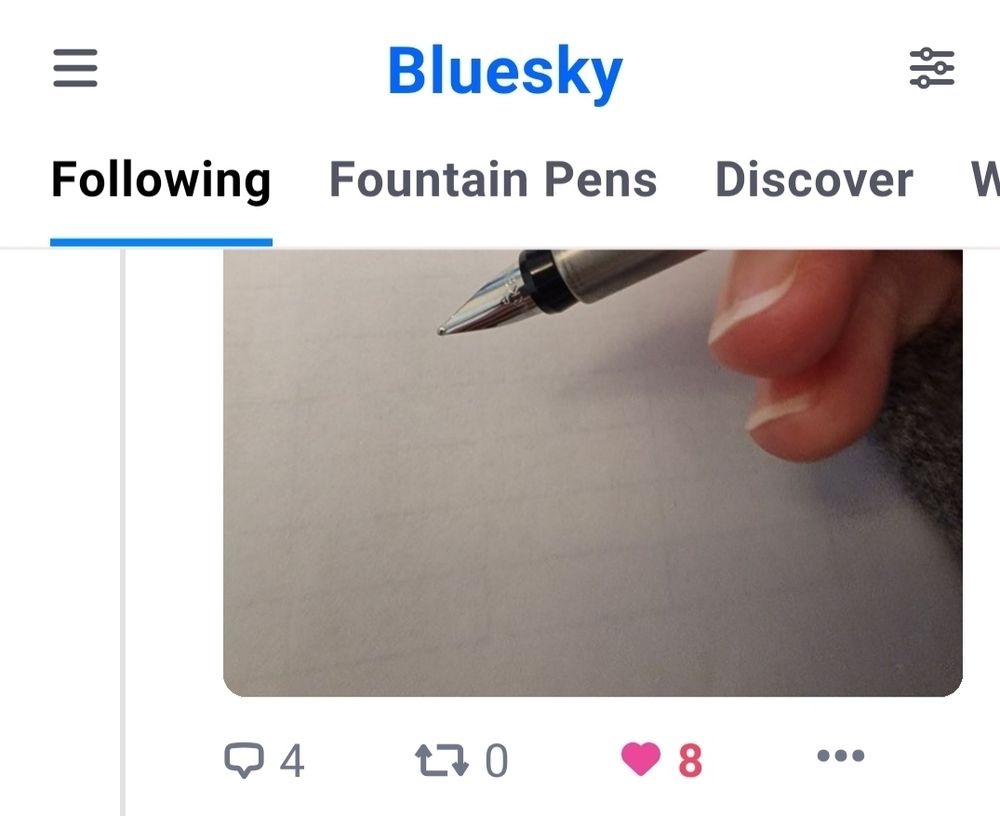Click the Bluesky title to scroll home
Screen dimensions: 1000x816
(504, 68)
